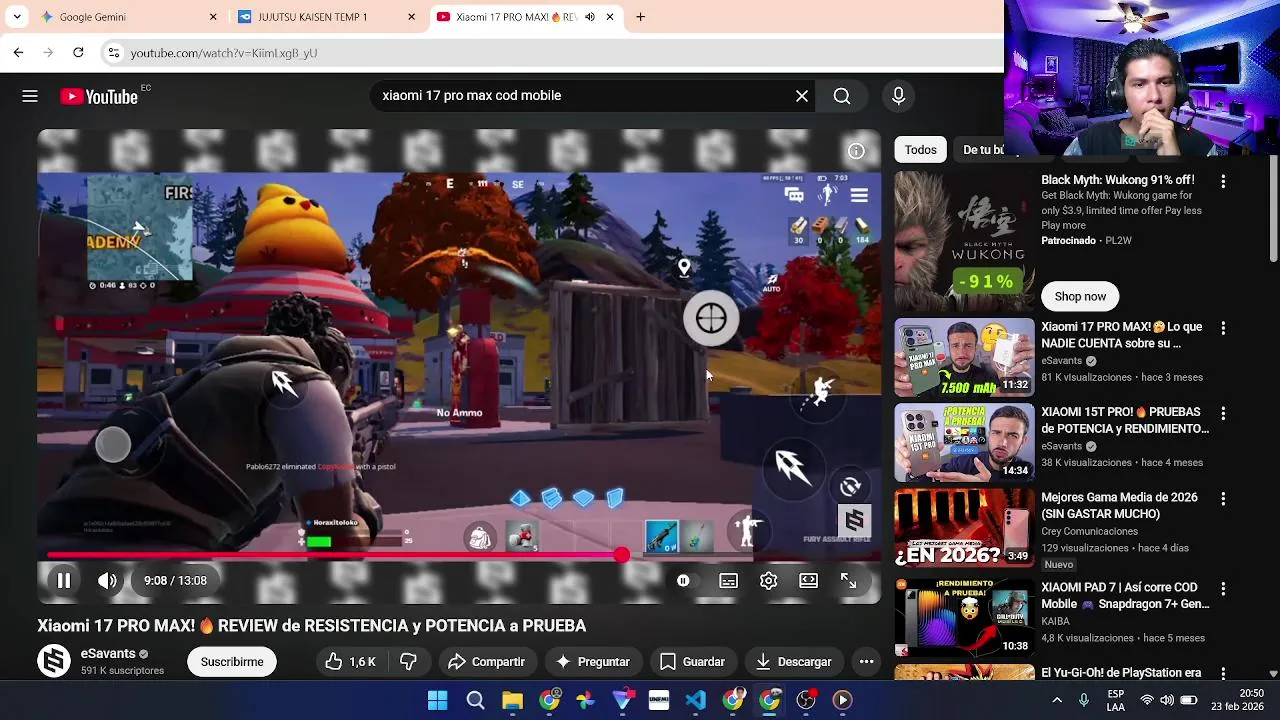
Task: Open the YouTube hamburger guide menu
Action: 30,96
